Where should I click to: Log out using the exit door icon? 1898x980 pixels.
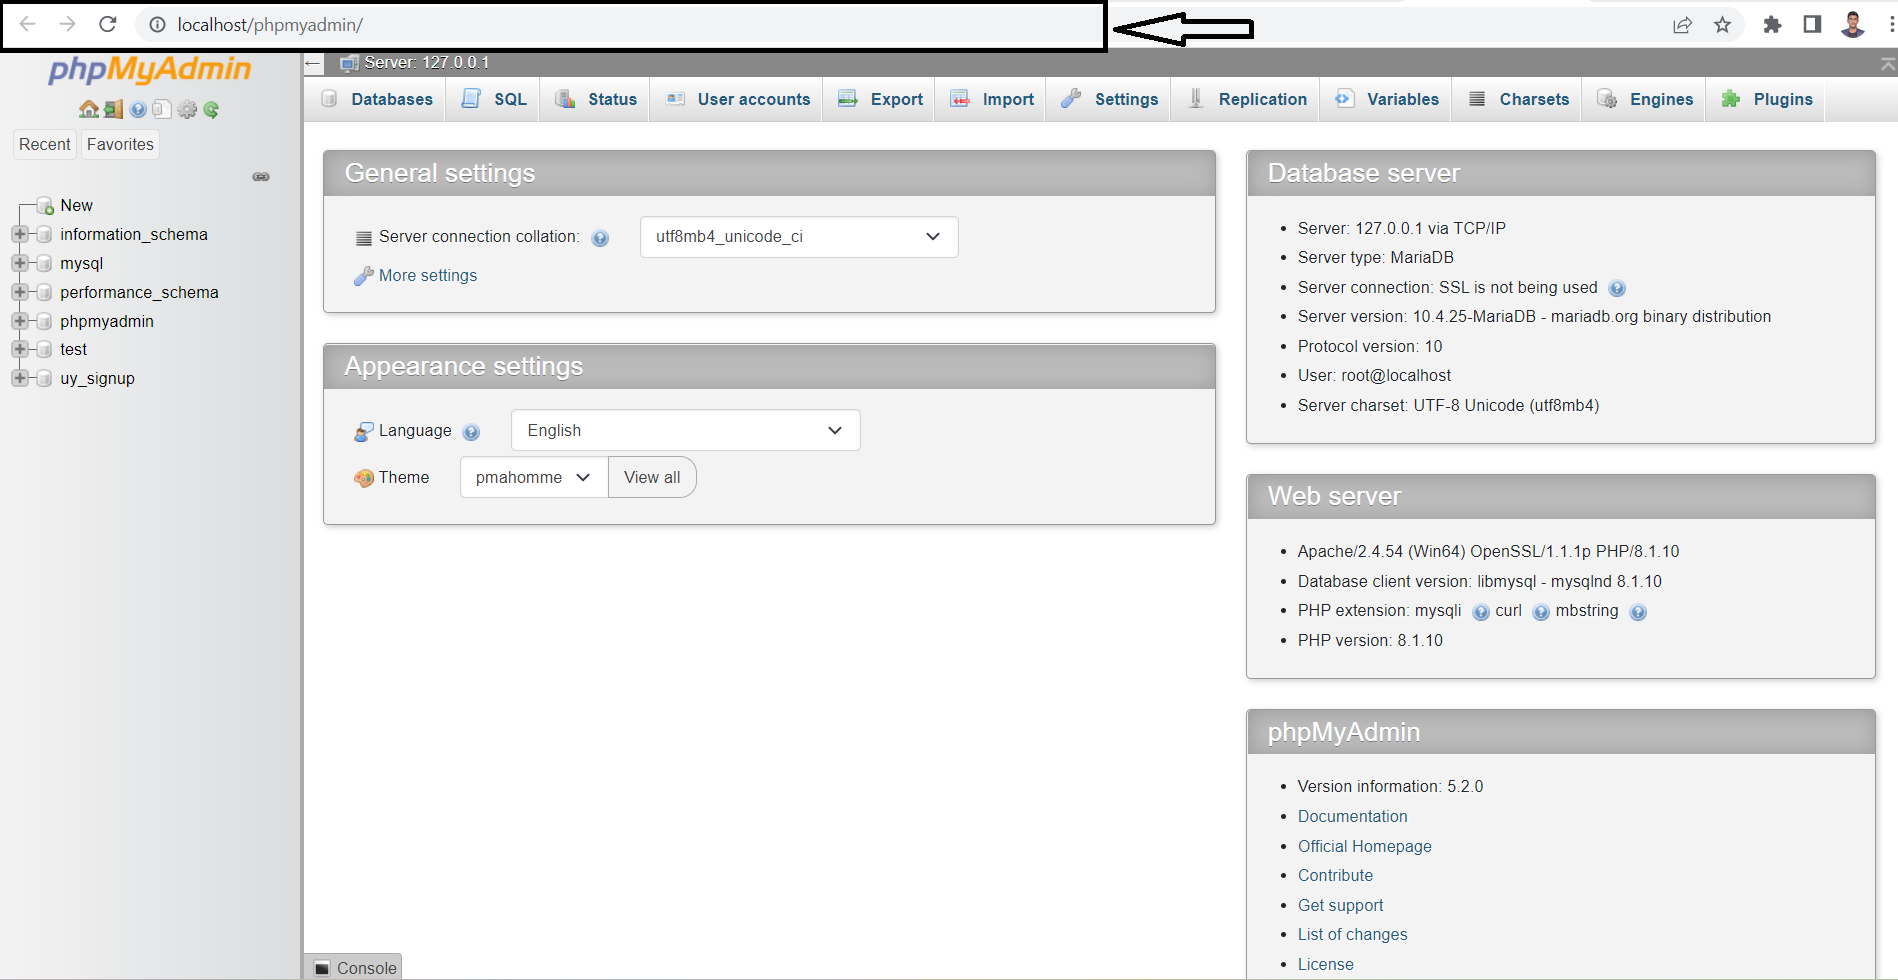[112, 109]
